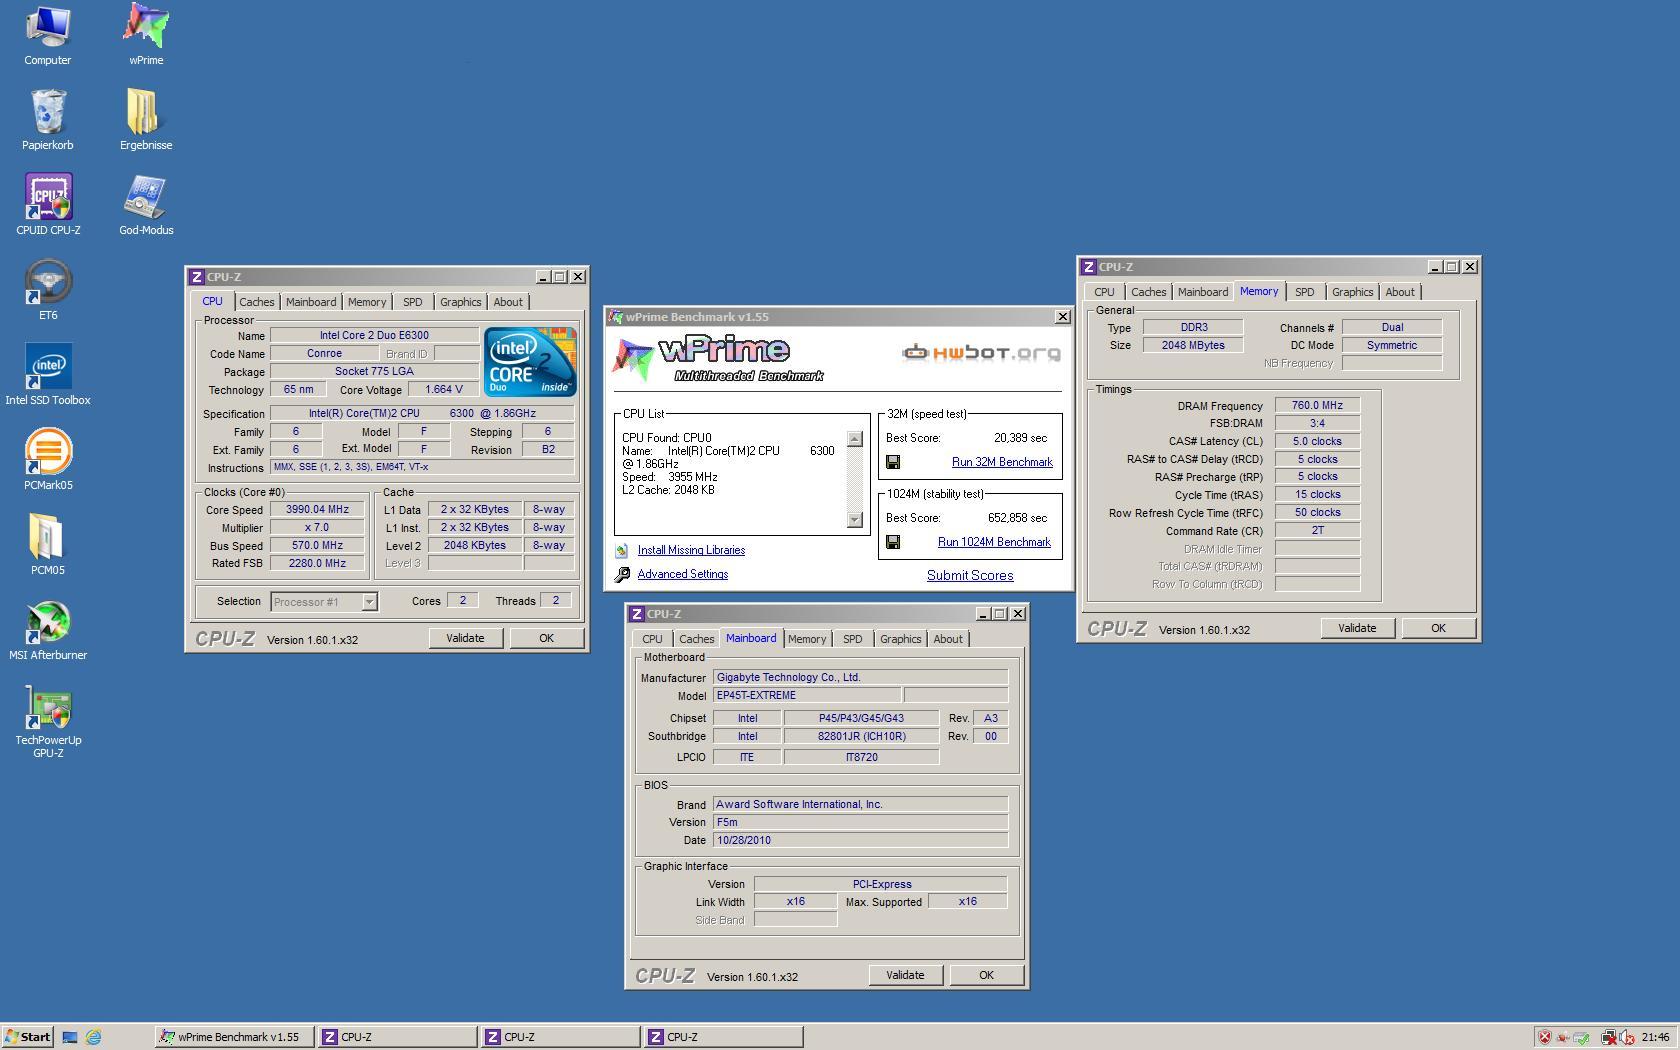Open CPU tab in DDR3 Memory CPU-Z window
This screenshot has height=1050, width=1680.
click(1104, 292)
